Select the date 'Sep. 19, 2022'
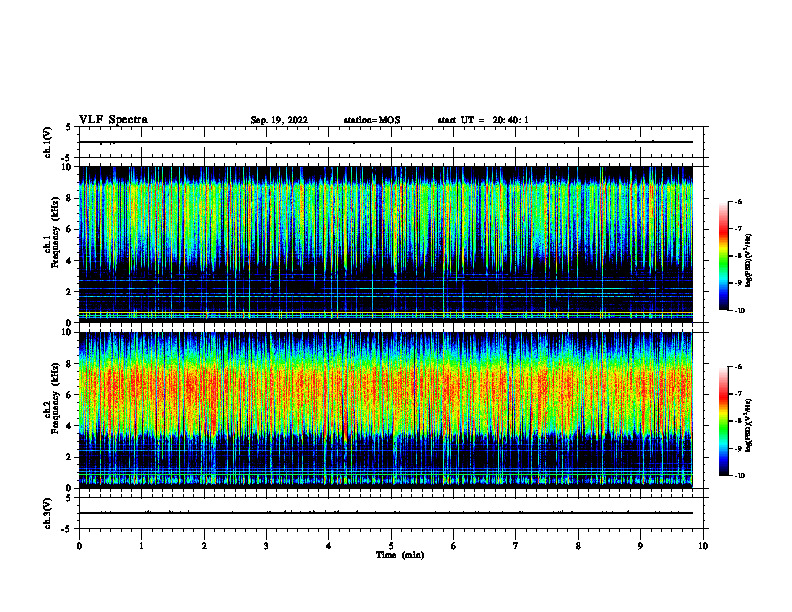This screenshot has width=792, height=612. click(x=279, y=120)
